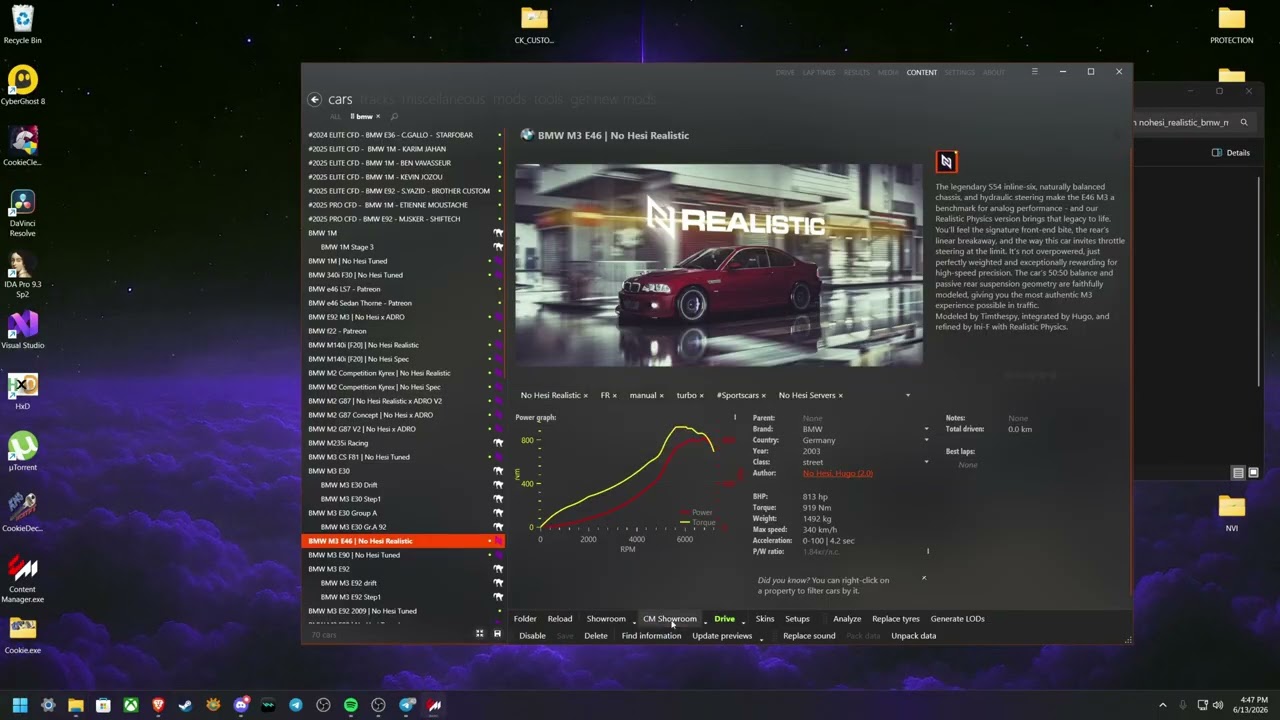Open the tags dropdown arrow
Image resolution: width=1280 pixels, height=720 pixels.
pos(908,396)
